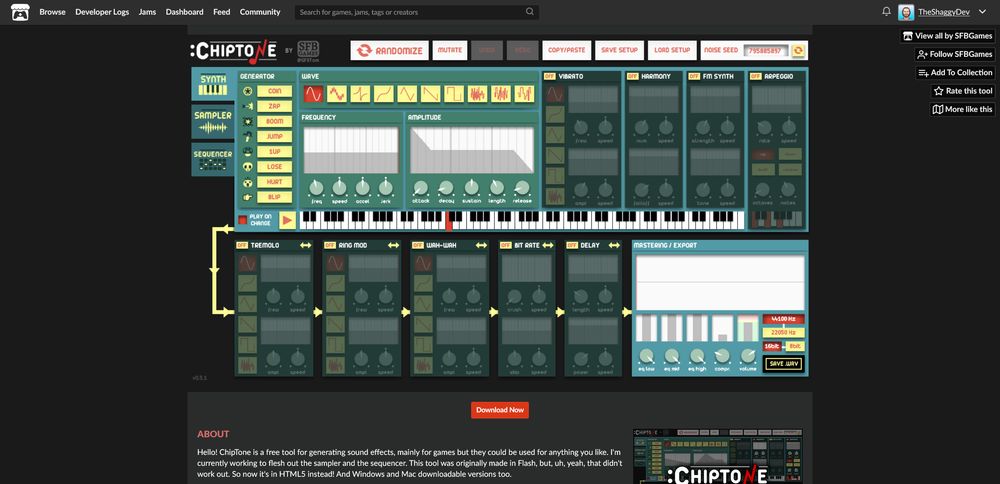Enable the Wah-Wah effect
1000x484 pixels.
tap(418, 245)
